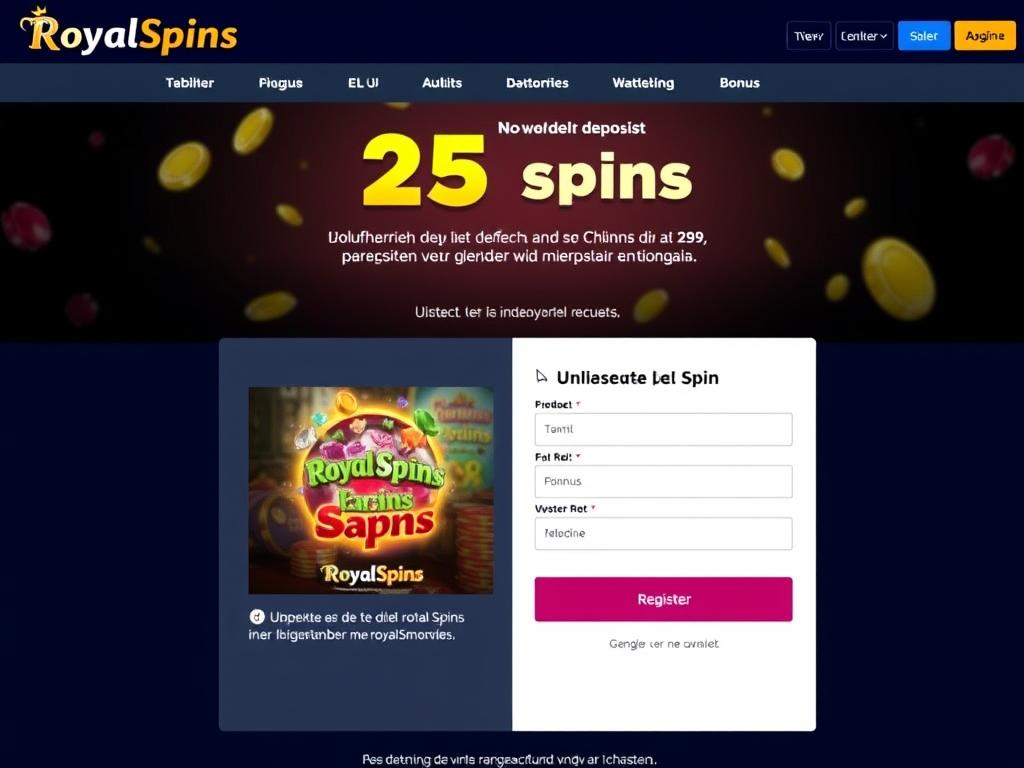Follow the Gengle link below Register
1024x768 pixels.
pos(664,644)
